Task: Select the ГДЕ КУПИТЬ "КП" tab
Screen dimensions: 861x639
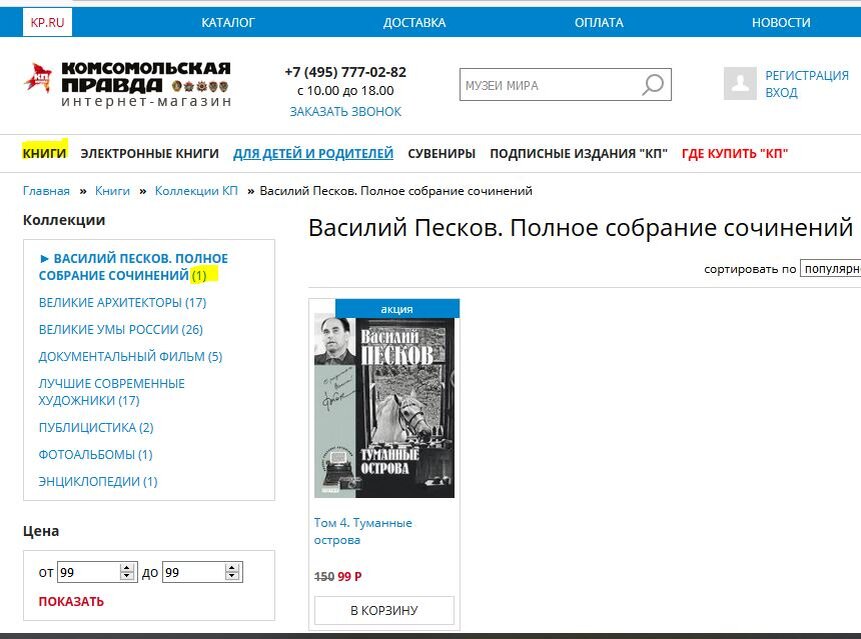Action: [735, 153]
